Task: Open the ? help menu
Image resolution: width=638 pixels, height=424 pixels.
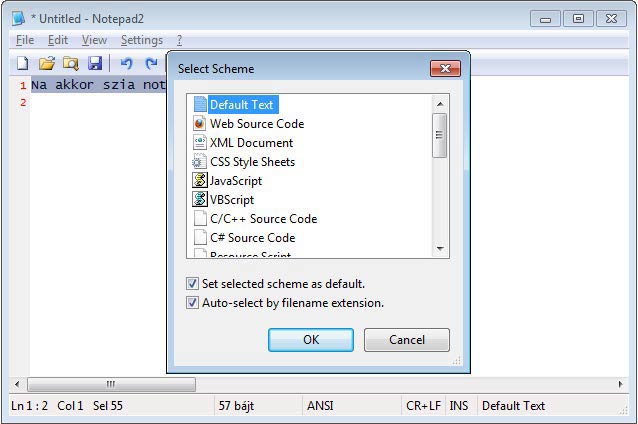Action: click(179, 40)
